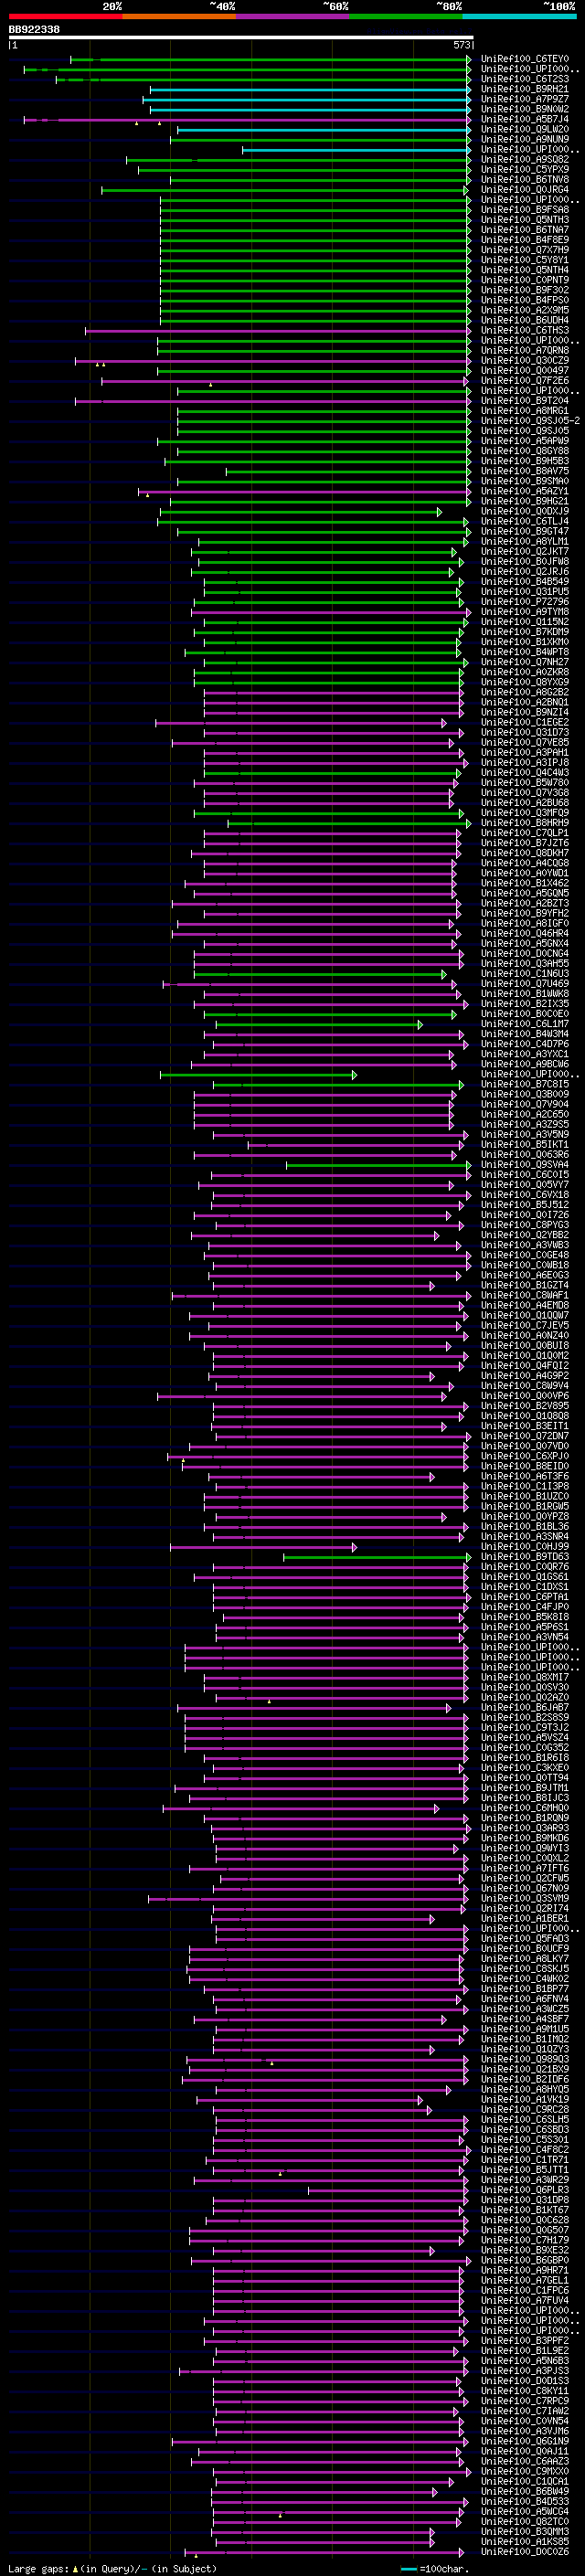Select hit UniRef100_C1N6U3
Image resolution: width=585 pixels, height=2576 pixels.
coord(525,974)
